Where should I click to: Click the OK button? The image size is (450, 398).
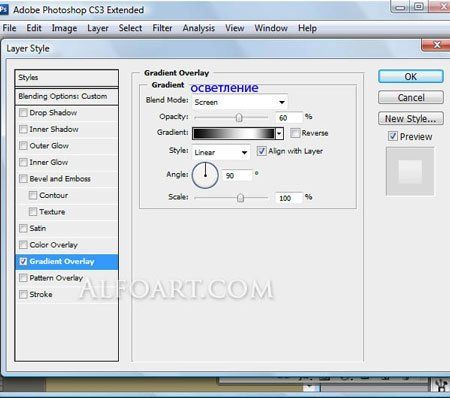pos(411,77)
